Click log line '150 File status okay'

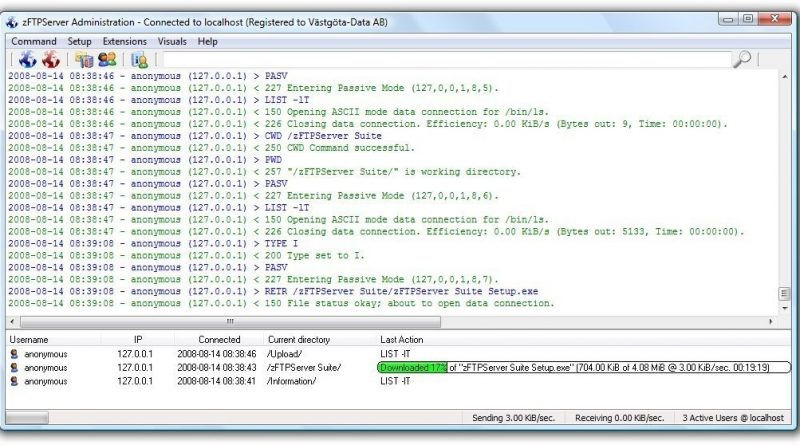pos(281,303)
